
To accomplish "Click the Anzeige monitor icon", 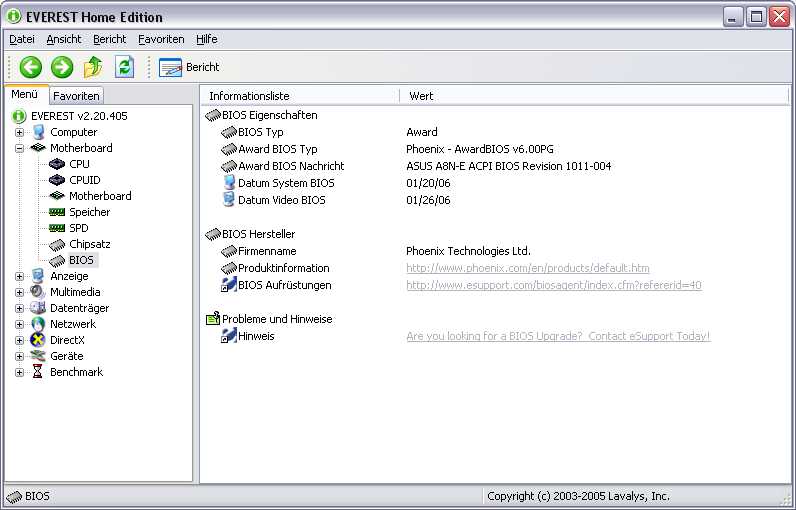I will click(x=38, y=276).
